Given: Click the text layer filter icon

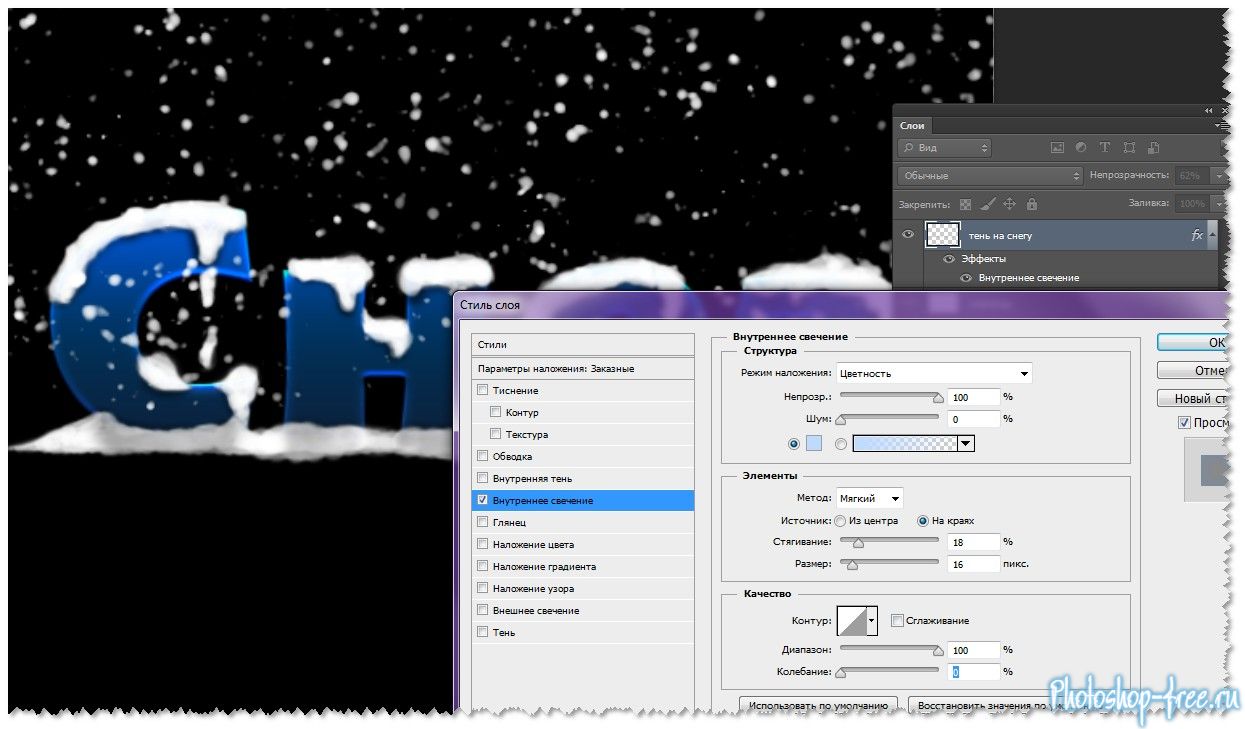Looking at the screenshot, I should 1105,148.
